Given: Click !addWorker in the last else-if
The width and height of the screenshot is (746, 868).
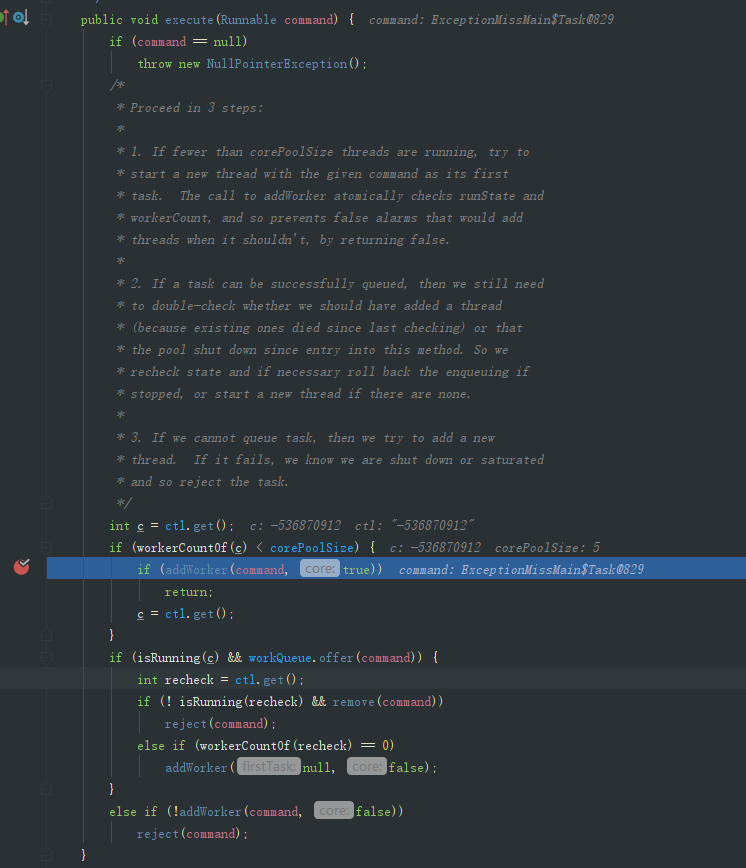Looking at the screenshot, I should 207,812.
